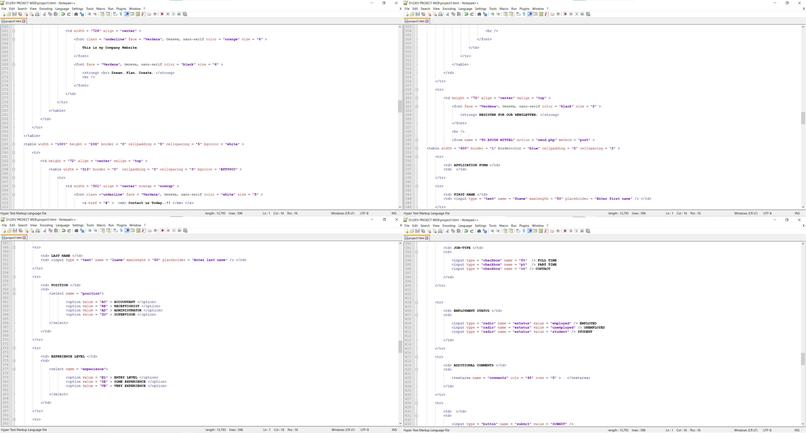Click Cut icon in the JOB-TYPE window toolbar
The image size is (806, 433).
(447, 230)
